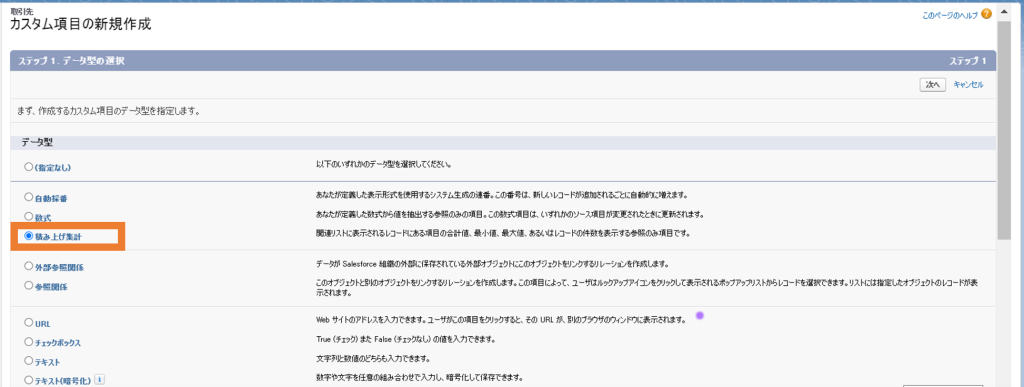Viewport: 1024px width, 387px height.
Task: Choose the テキスト radio button
Action: click(x=28, y=360)
